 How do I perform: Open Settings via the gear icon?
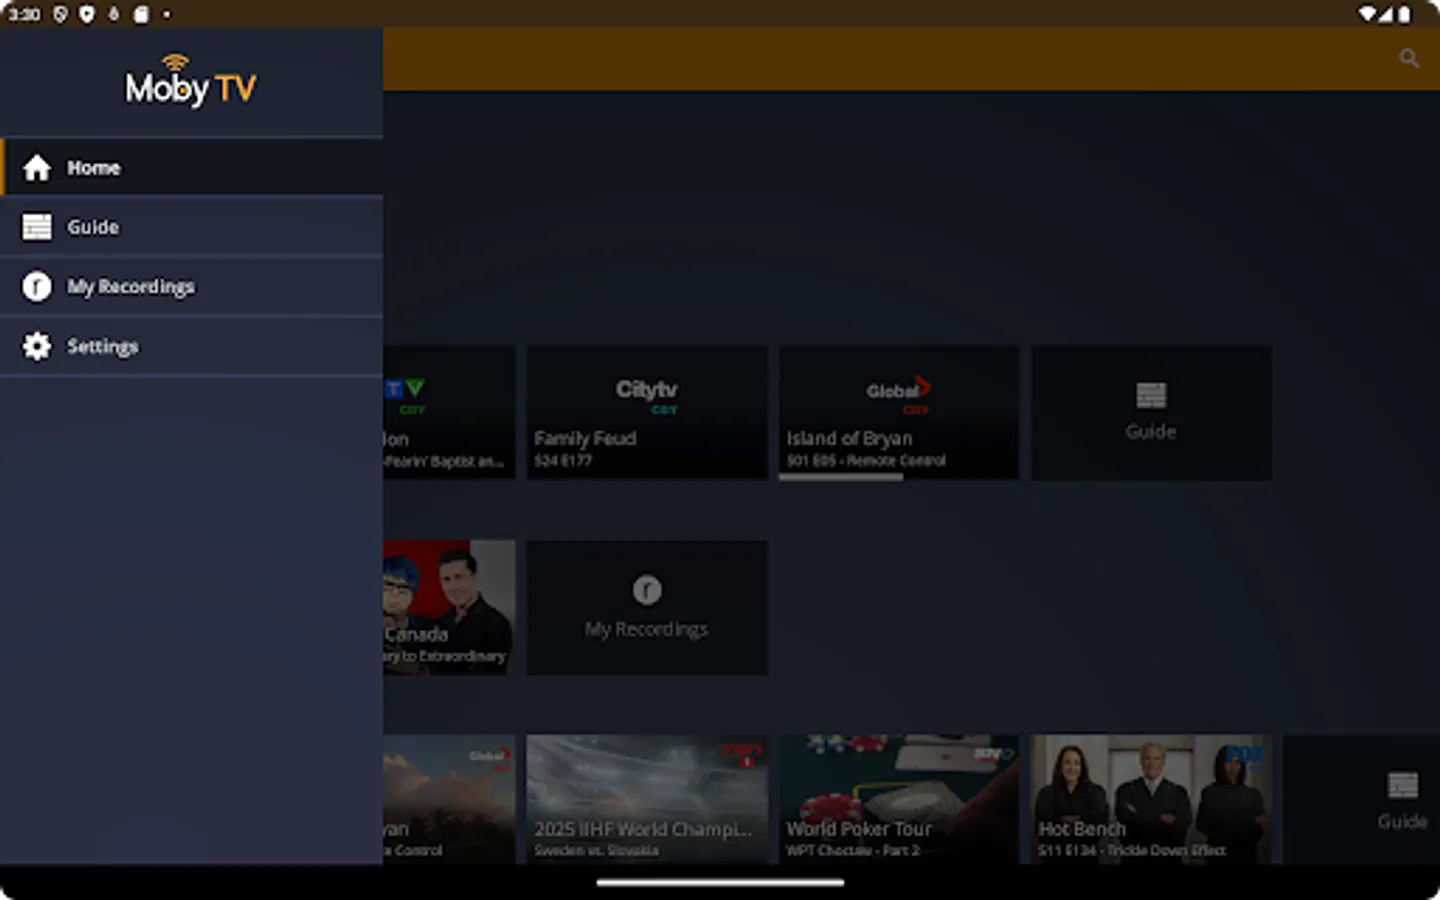click(36, 346)
